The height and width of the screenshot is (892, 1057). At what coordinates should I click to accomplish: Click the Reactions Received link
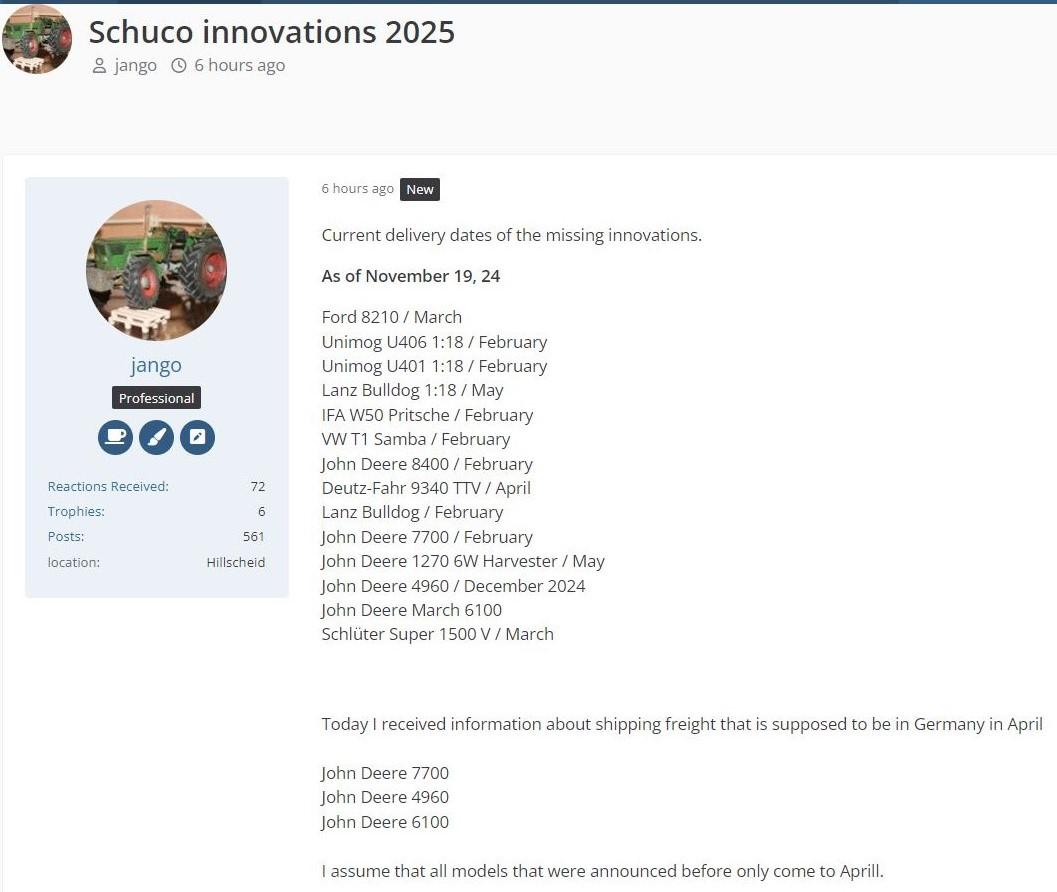107,486
